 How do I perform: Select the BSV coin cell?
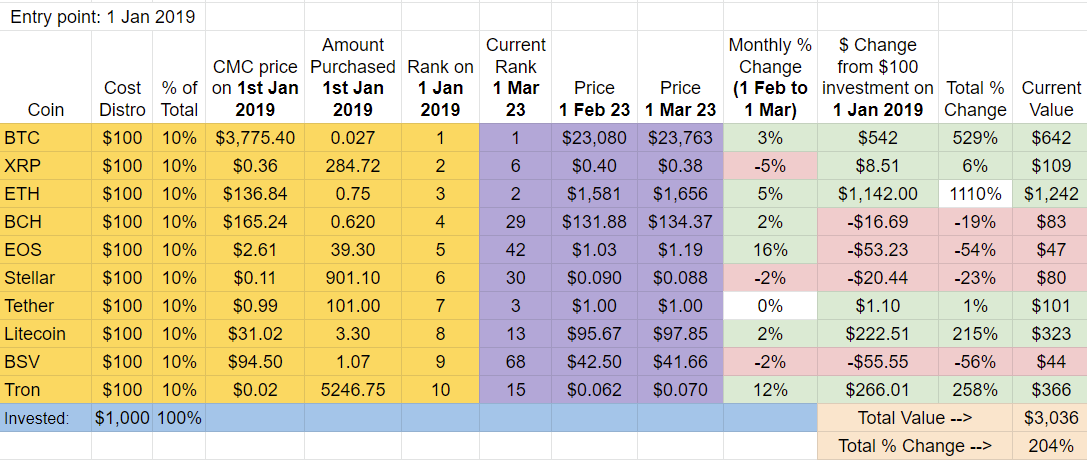pos(46,362)
